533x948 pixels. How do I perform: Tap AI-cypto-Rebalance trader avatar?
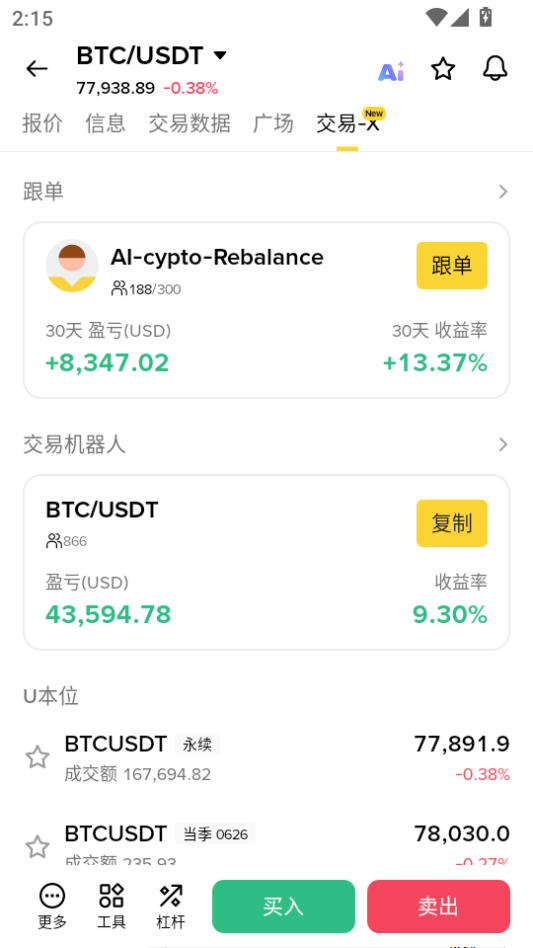point(72,266)
